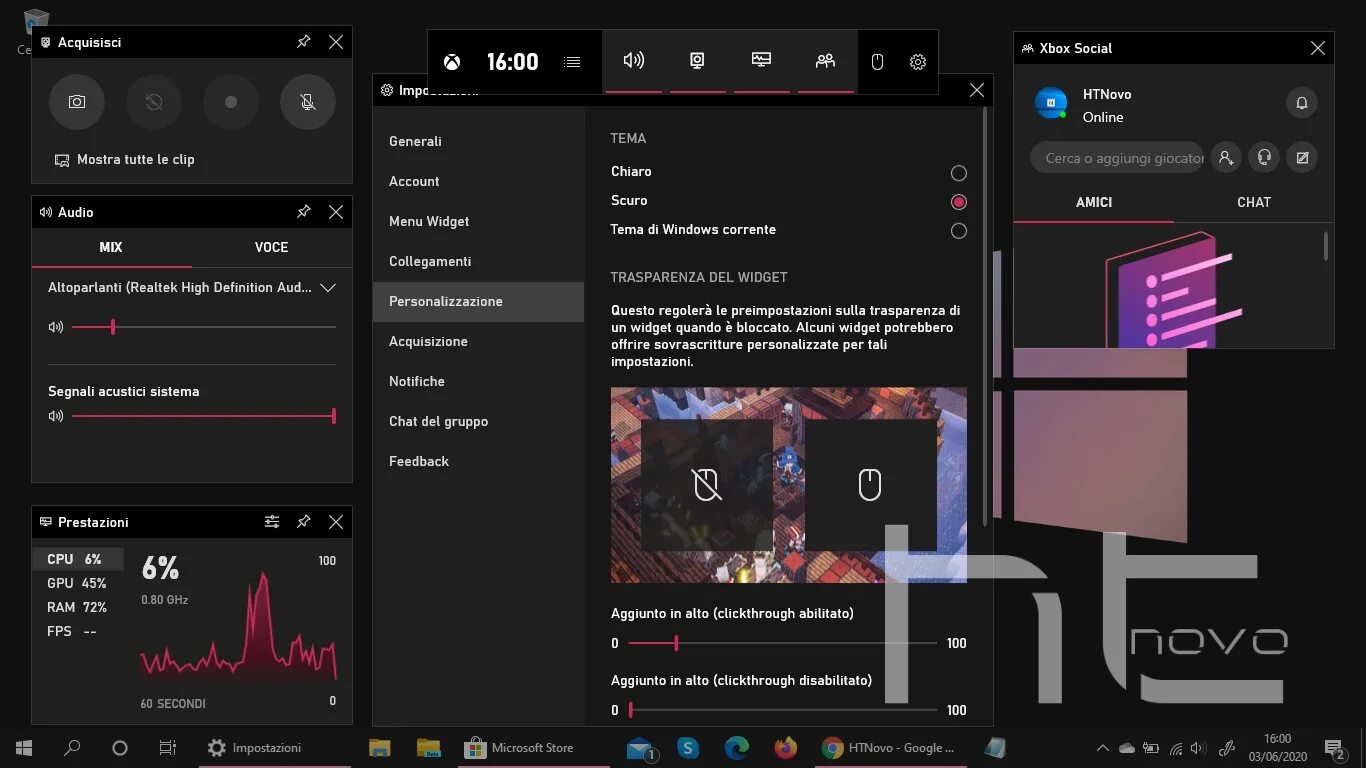Click the HTNovo profile avatar
The height and width of the screenshot is (768, 1366).
pos(1051,102)
